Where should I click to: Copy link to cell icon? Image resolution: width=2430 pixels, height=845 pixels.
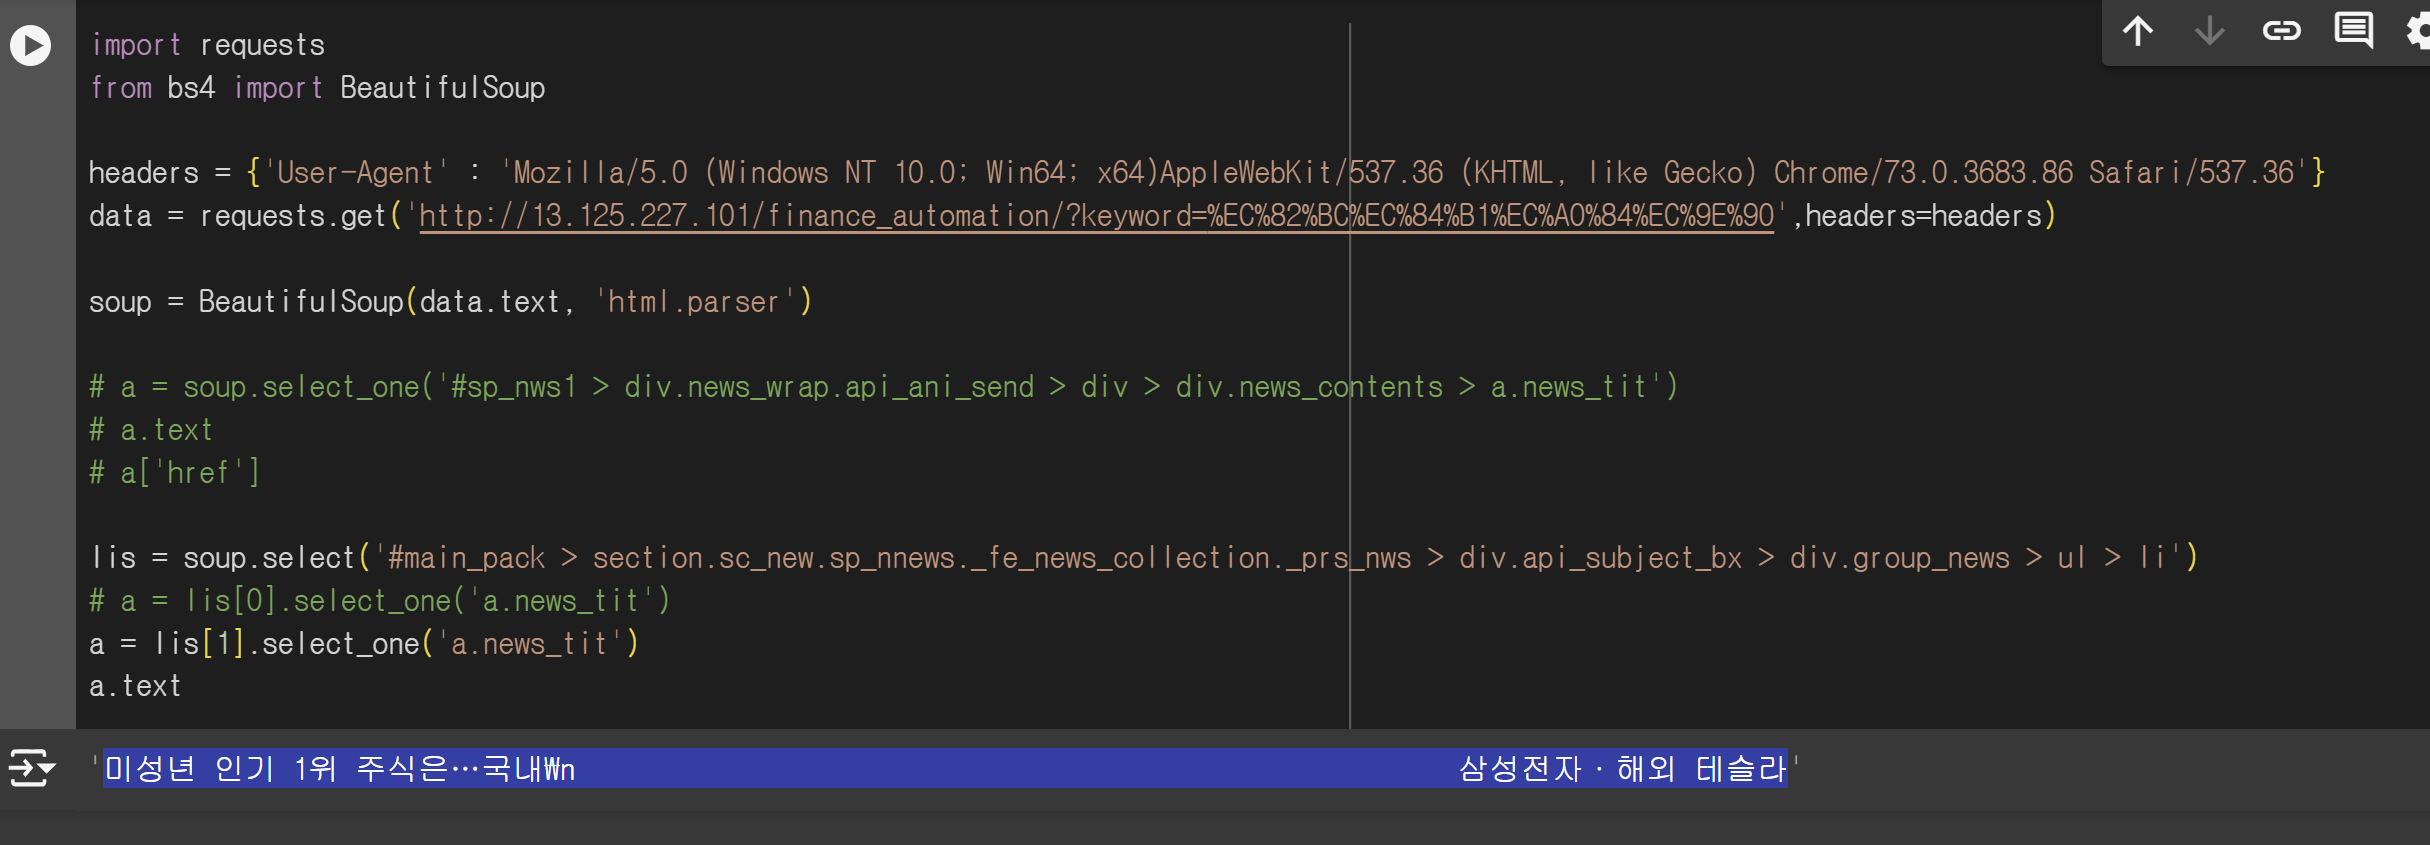tap(2282, 31)
